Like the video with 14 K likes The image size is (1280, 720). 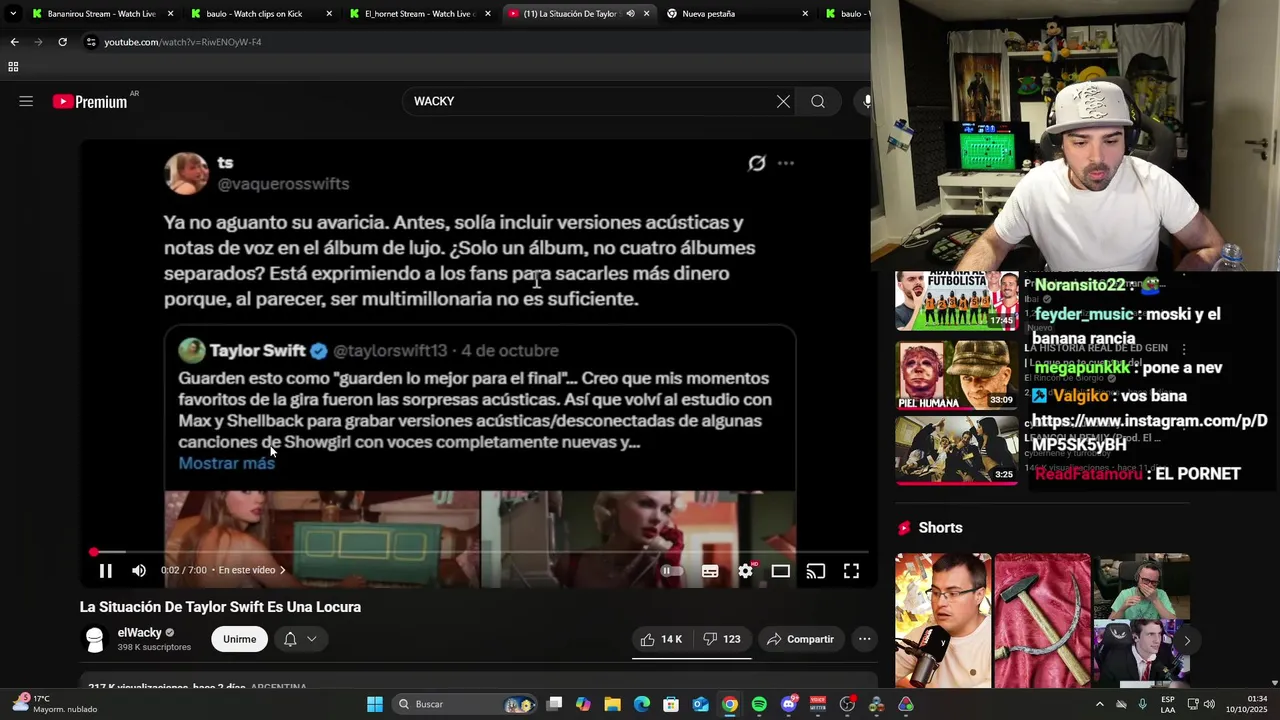pos(661,639)
